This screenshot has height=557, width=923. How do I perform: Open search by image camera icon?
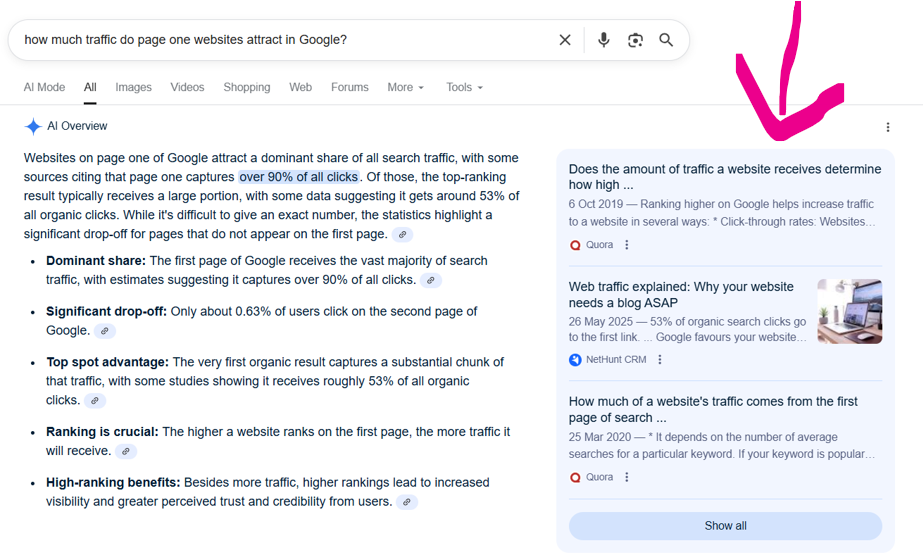point(635,40)
